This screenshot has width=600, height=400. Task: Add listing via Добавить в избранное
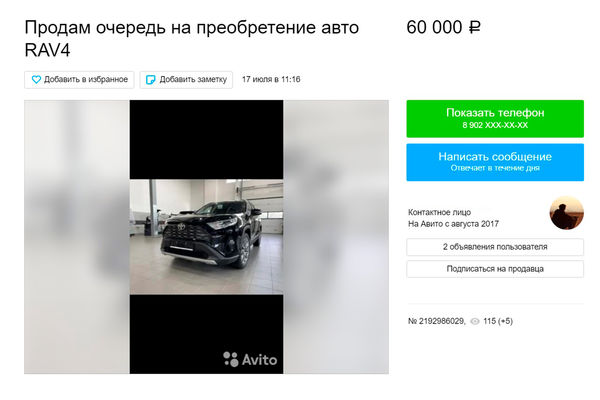79,80
